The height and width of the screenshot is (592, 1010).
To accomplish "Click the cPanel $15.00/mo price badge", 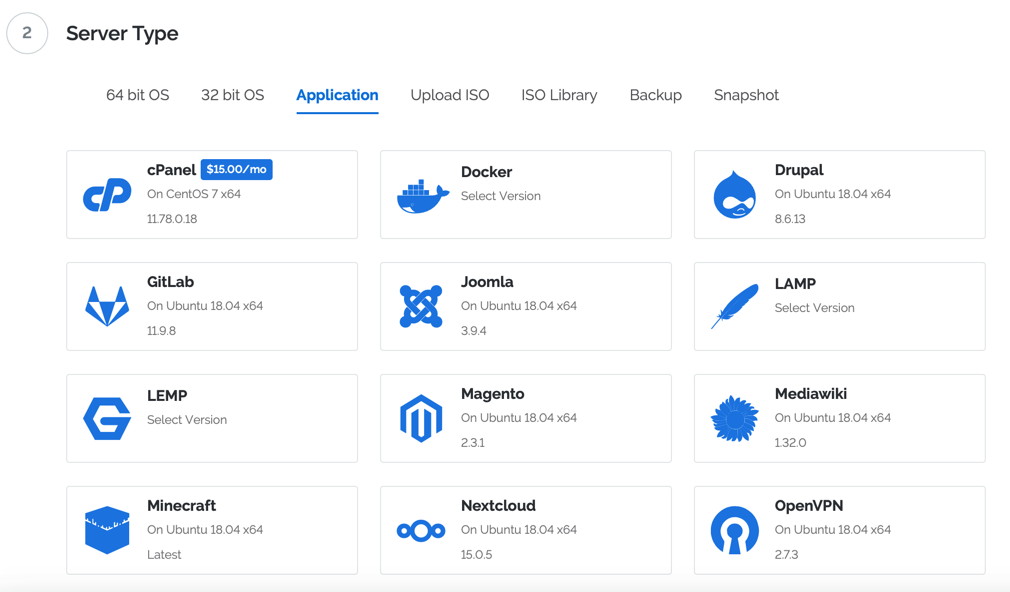I will pos(236,169).
